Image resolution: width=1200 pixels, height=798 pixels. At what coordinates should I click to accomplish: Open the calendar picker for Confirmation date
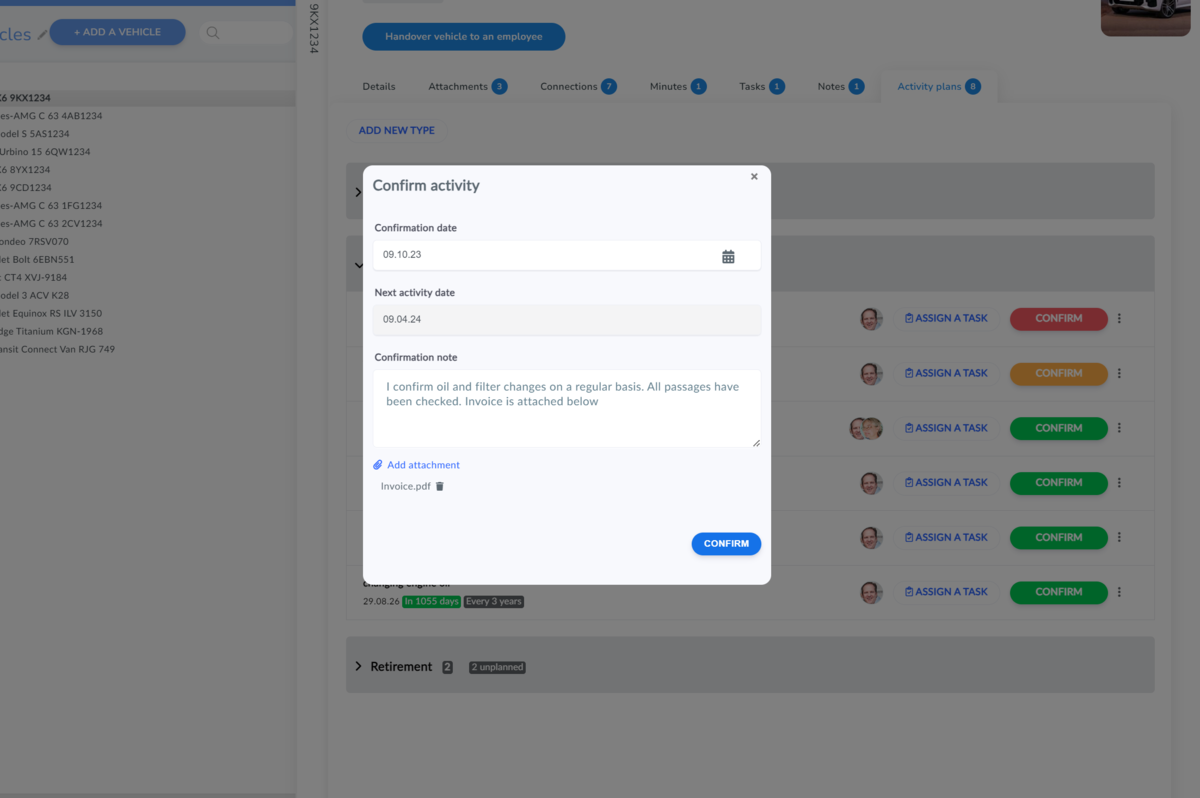728,256
